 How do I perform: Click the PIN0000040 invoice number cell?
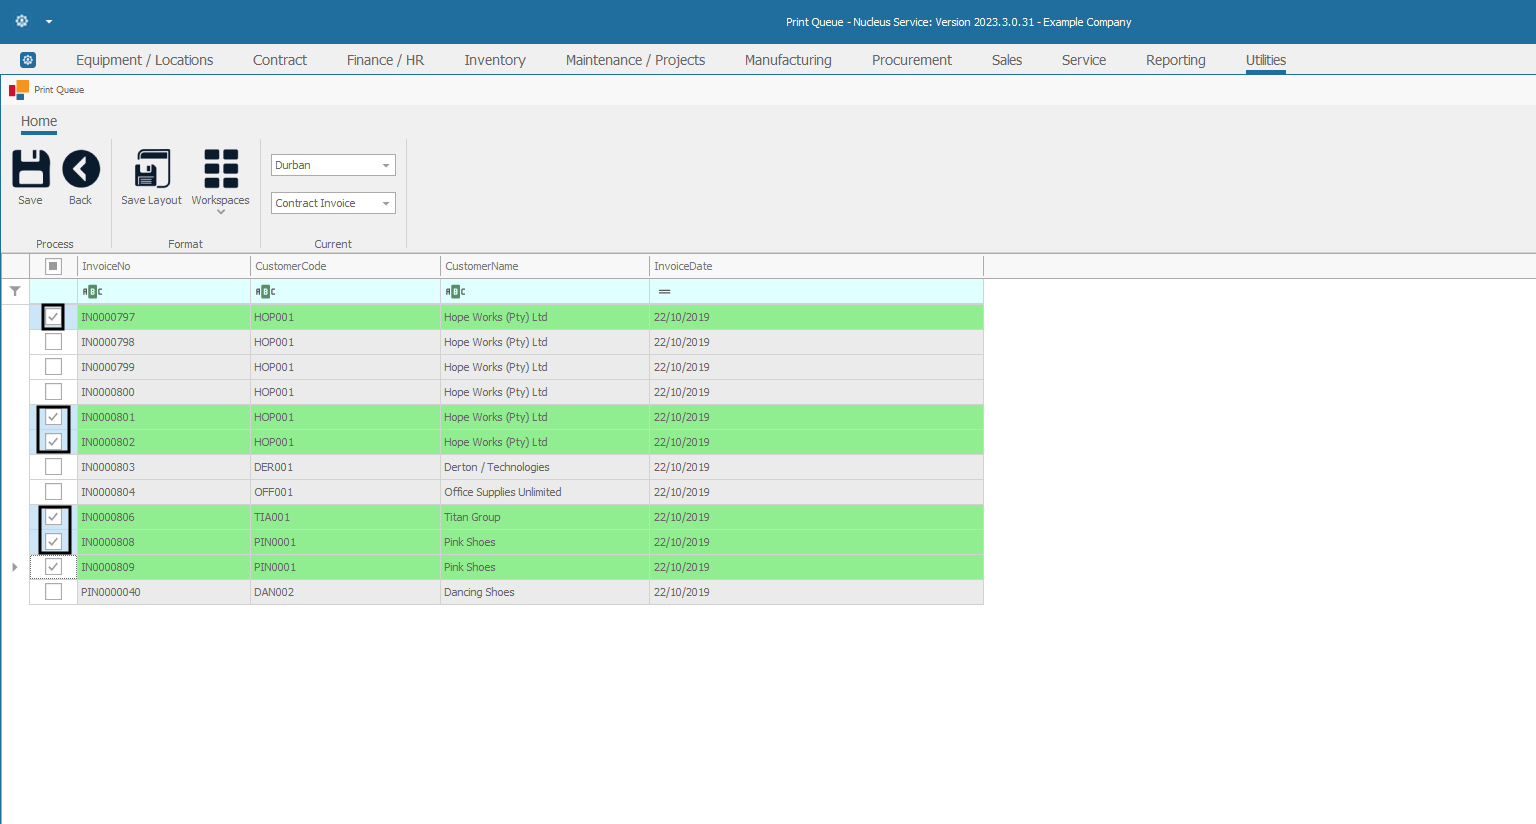coord(164,592)
